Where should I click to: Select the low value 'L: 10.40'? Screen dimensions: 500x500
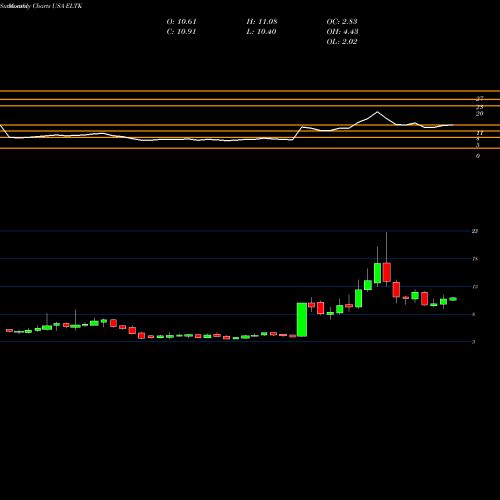pyautogui.click(x=262, y=31)
